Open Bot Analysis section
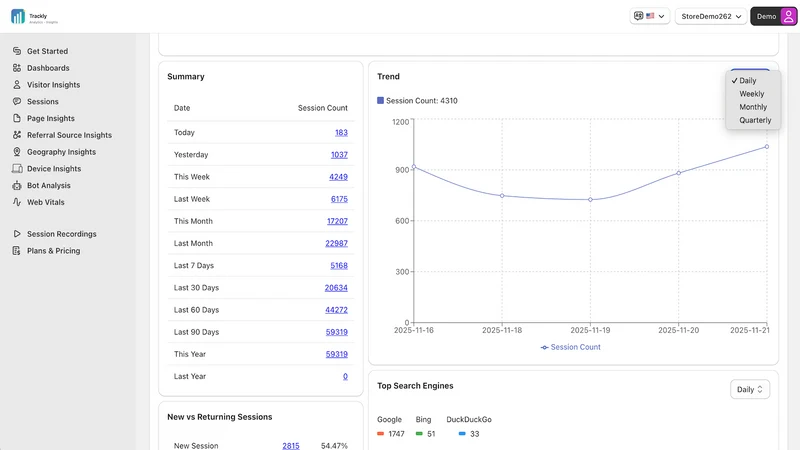The height and width of the screenshot is (450, 800). pos(48,186)
